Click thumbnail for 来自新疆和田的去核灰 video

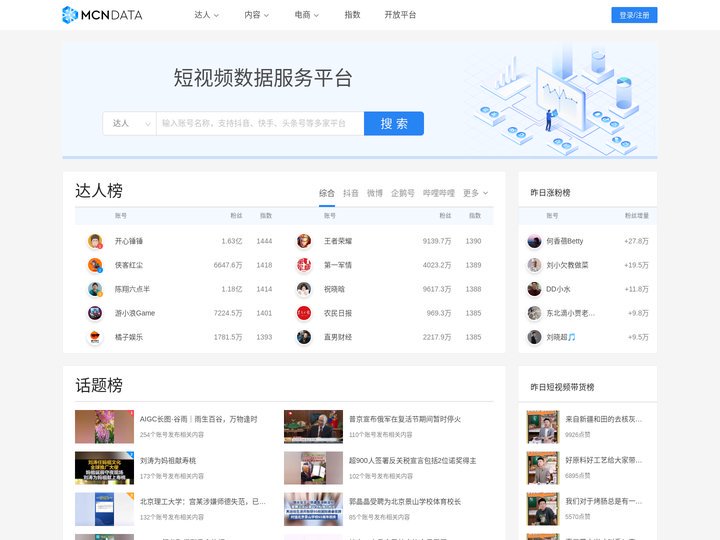(x=543, y=427)
